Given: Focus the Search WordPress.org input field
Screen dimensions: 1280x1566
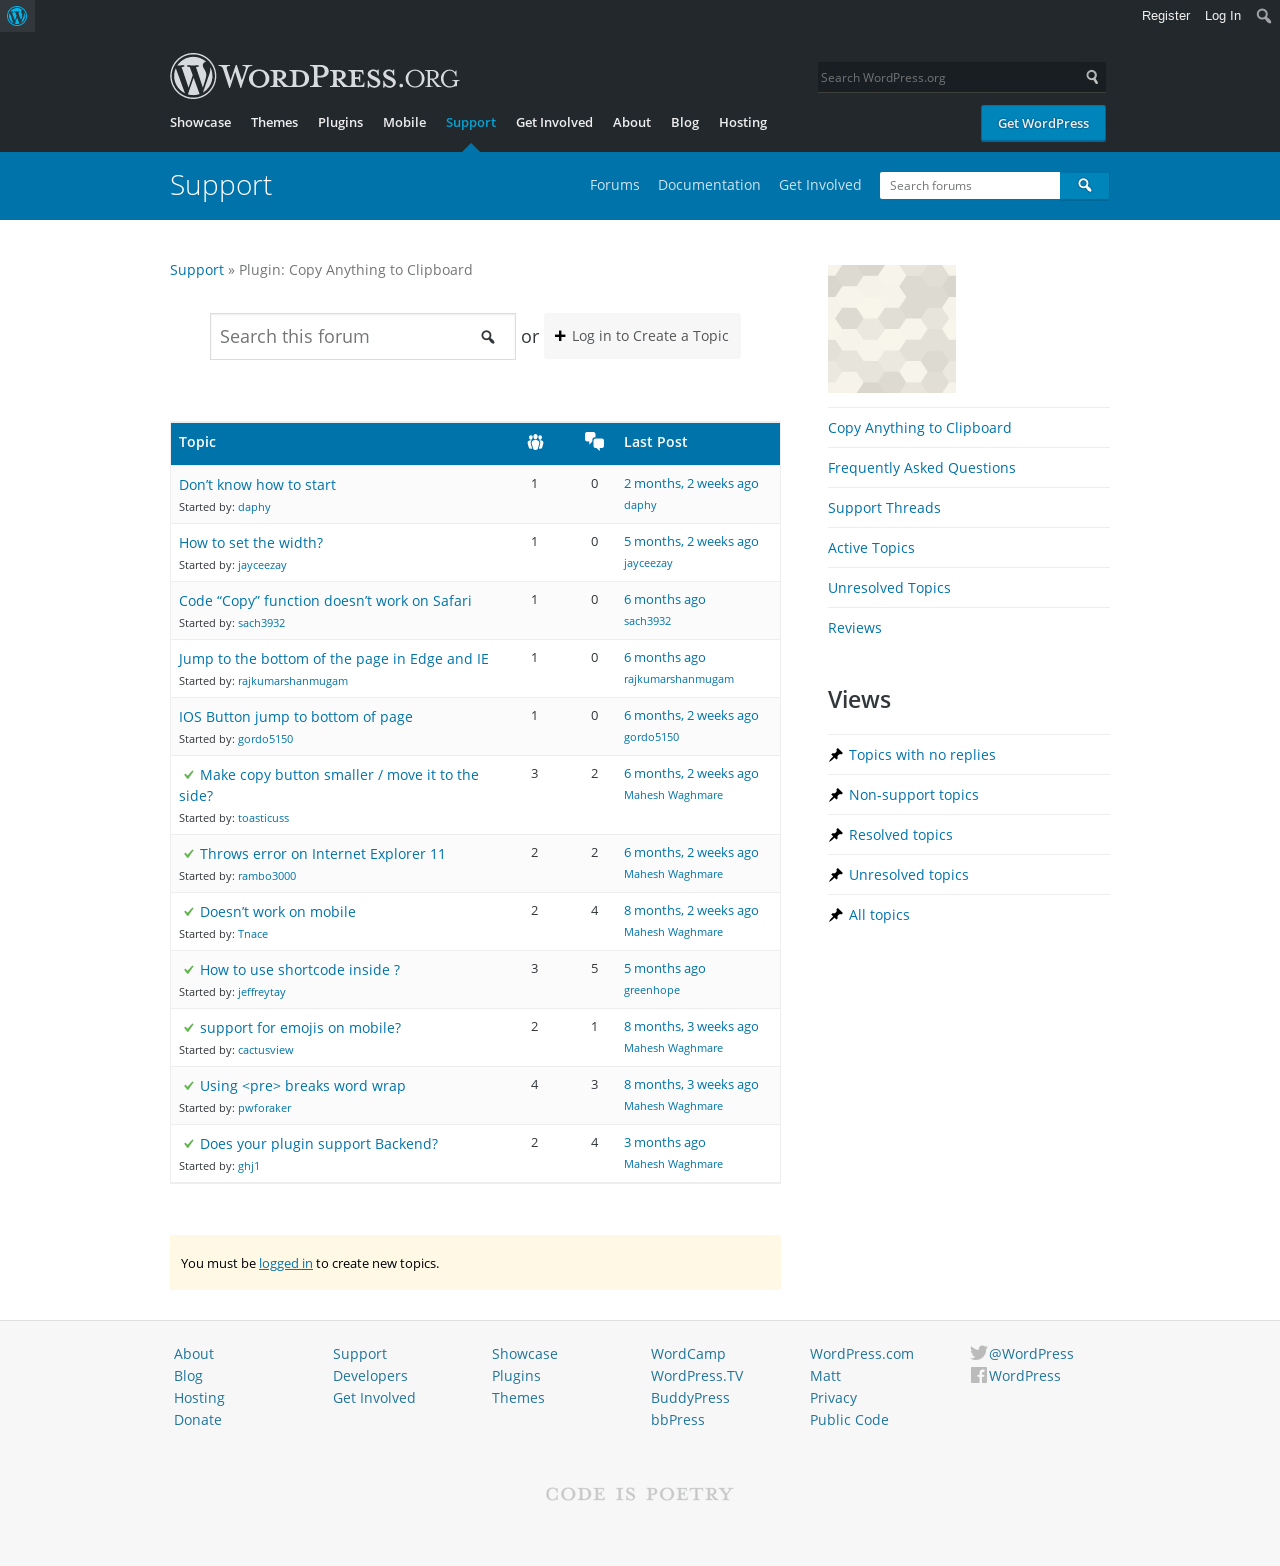Looking at the screenshot, I should (x=950, y=77).
